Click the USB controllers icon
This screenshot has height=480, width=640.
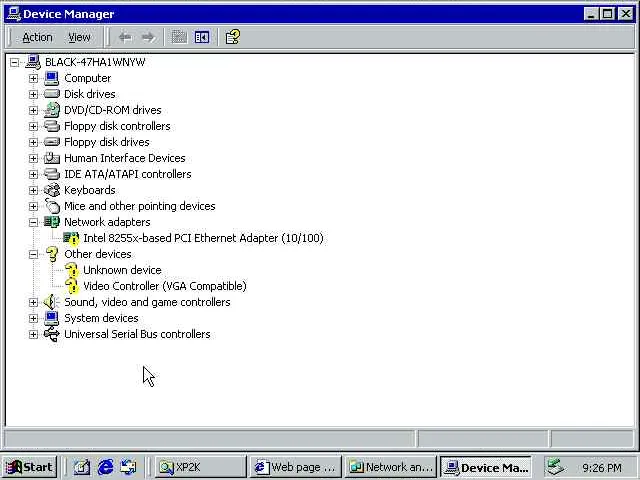coord(51,334)
